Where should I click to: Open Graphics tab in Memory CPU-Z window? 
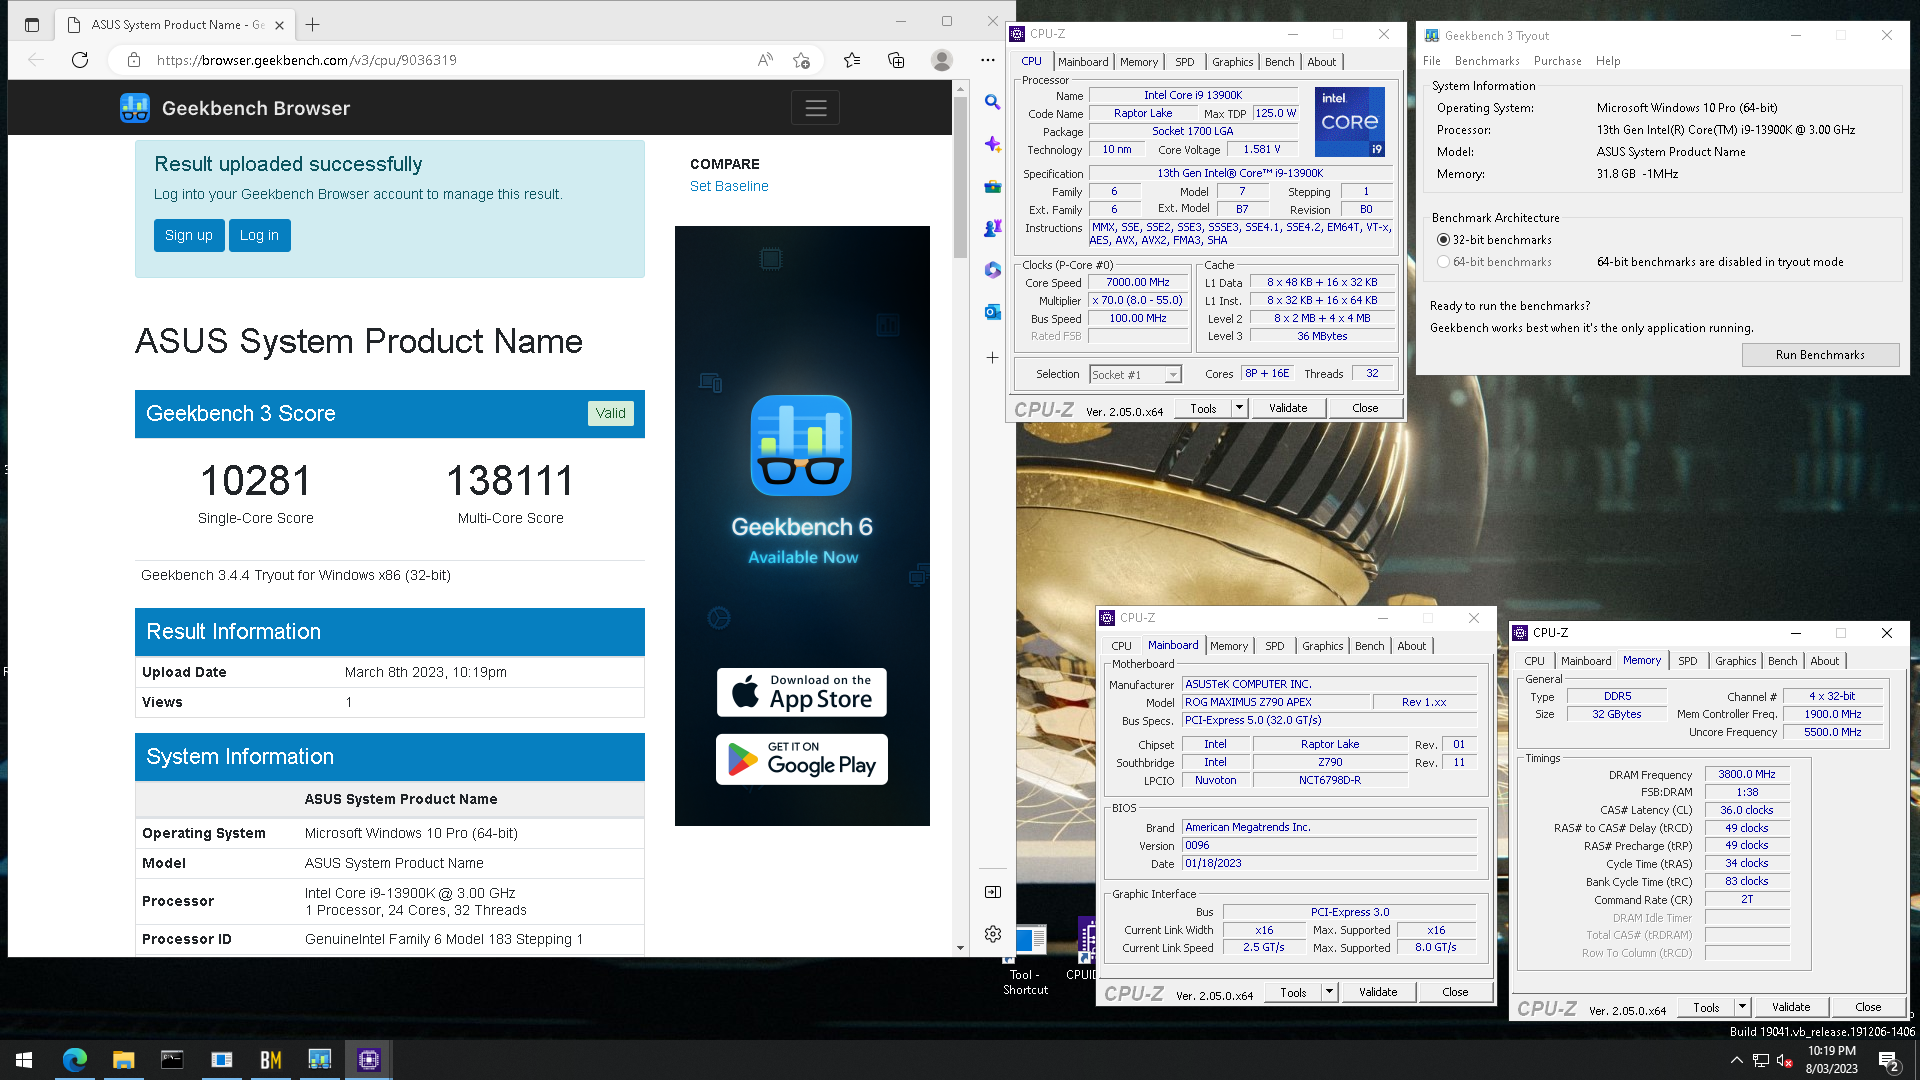(x=1735, y=661)
